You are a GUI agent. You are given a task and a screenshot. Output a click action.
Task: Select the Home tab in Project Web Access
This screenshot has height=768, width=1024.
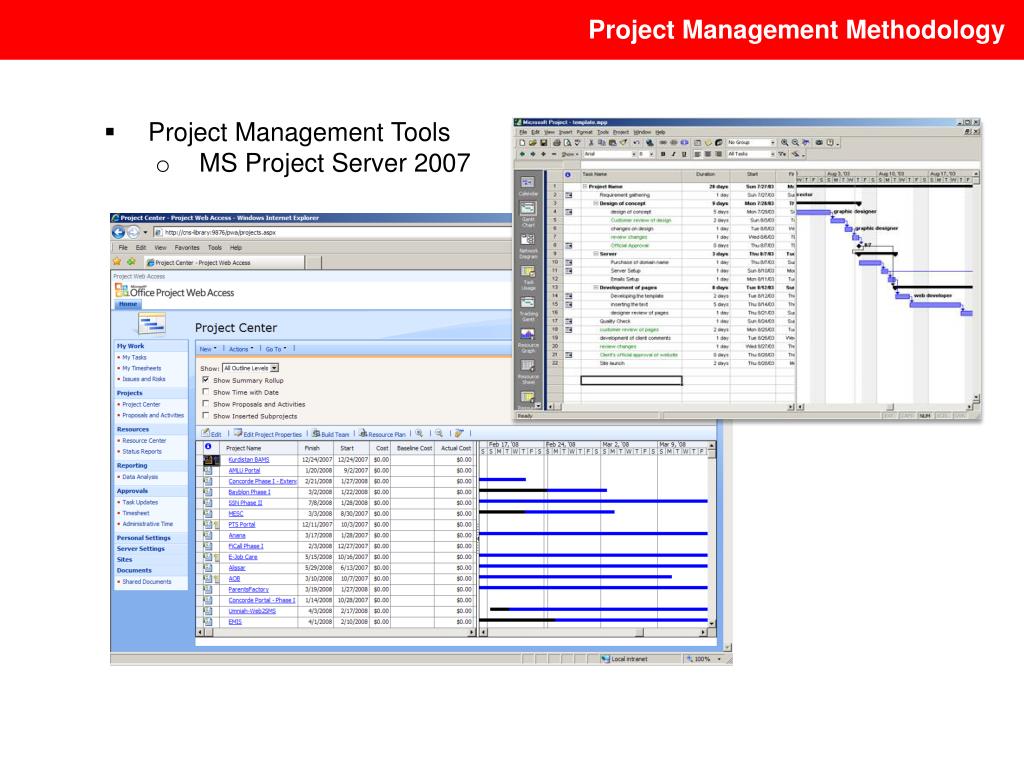pyautogui.click(x=128, y=304)
